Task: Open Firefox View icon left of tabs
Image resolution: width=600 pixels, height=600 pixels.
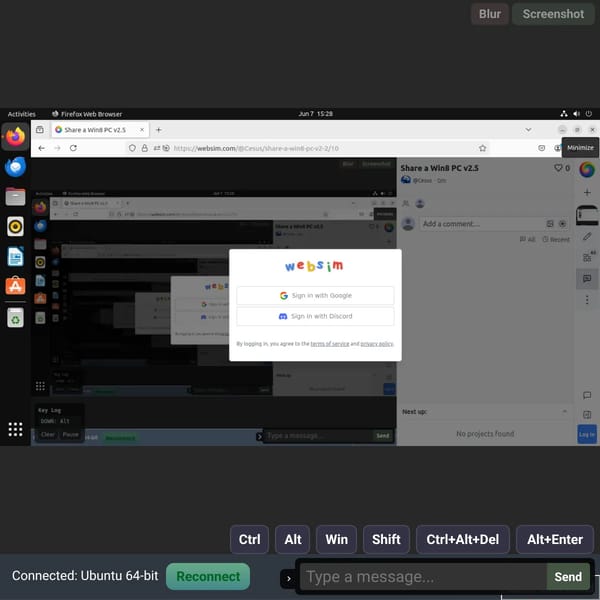Action: click(40, 130)
